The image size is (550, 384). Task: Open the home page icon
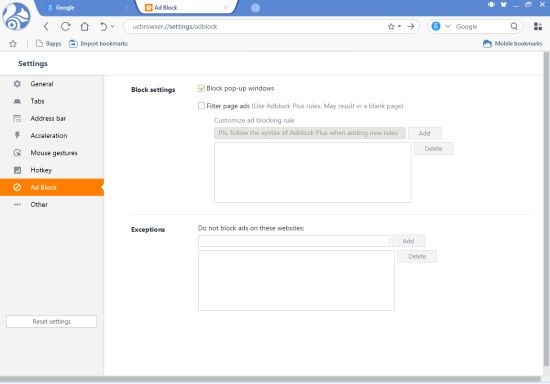coord(85,26)
